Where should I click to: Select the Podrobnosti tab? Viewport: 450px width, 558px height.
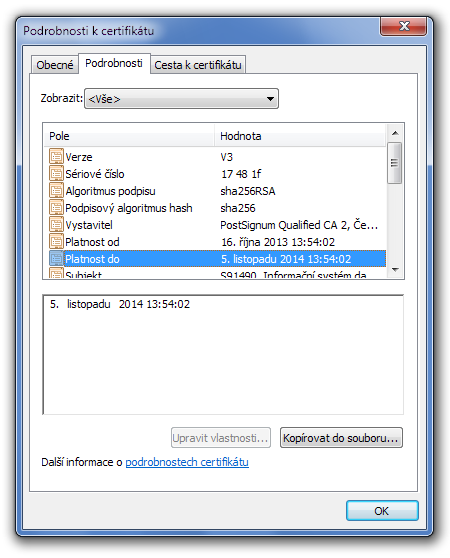point(114,63)
